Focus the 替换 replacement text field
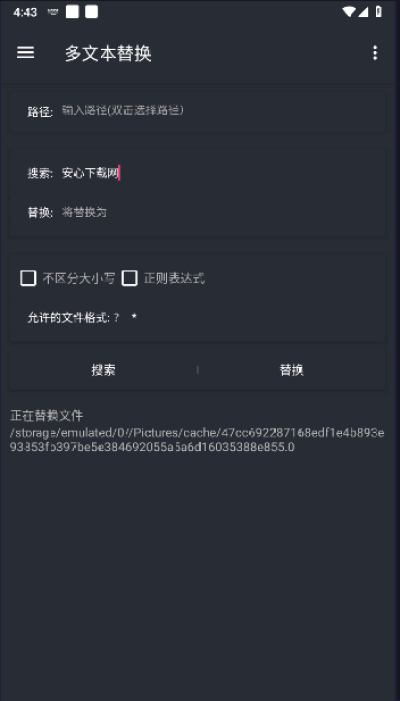Image resolution: width=400 pixels, height=701 pixels. click(222, 212)
